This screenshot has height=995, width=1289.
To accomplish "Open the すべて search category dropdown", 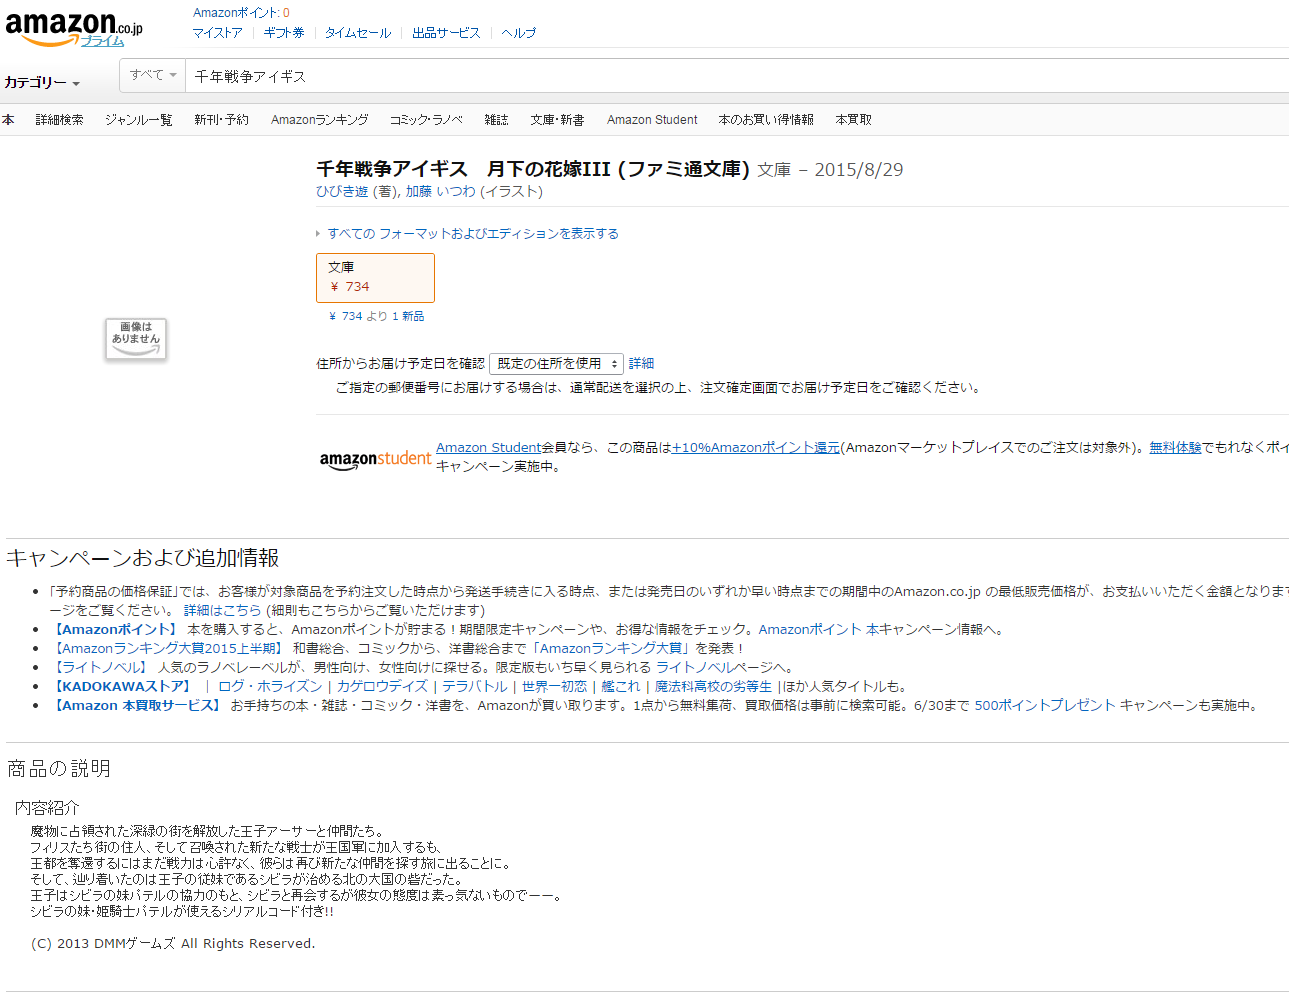I will tap(153, 75).
